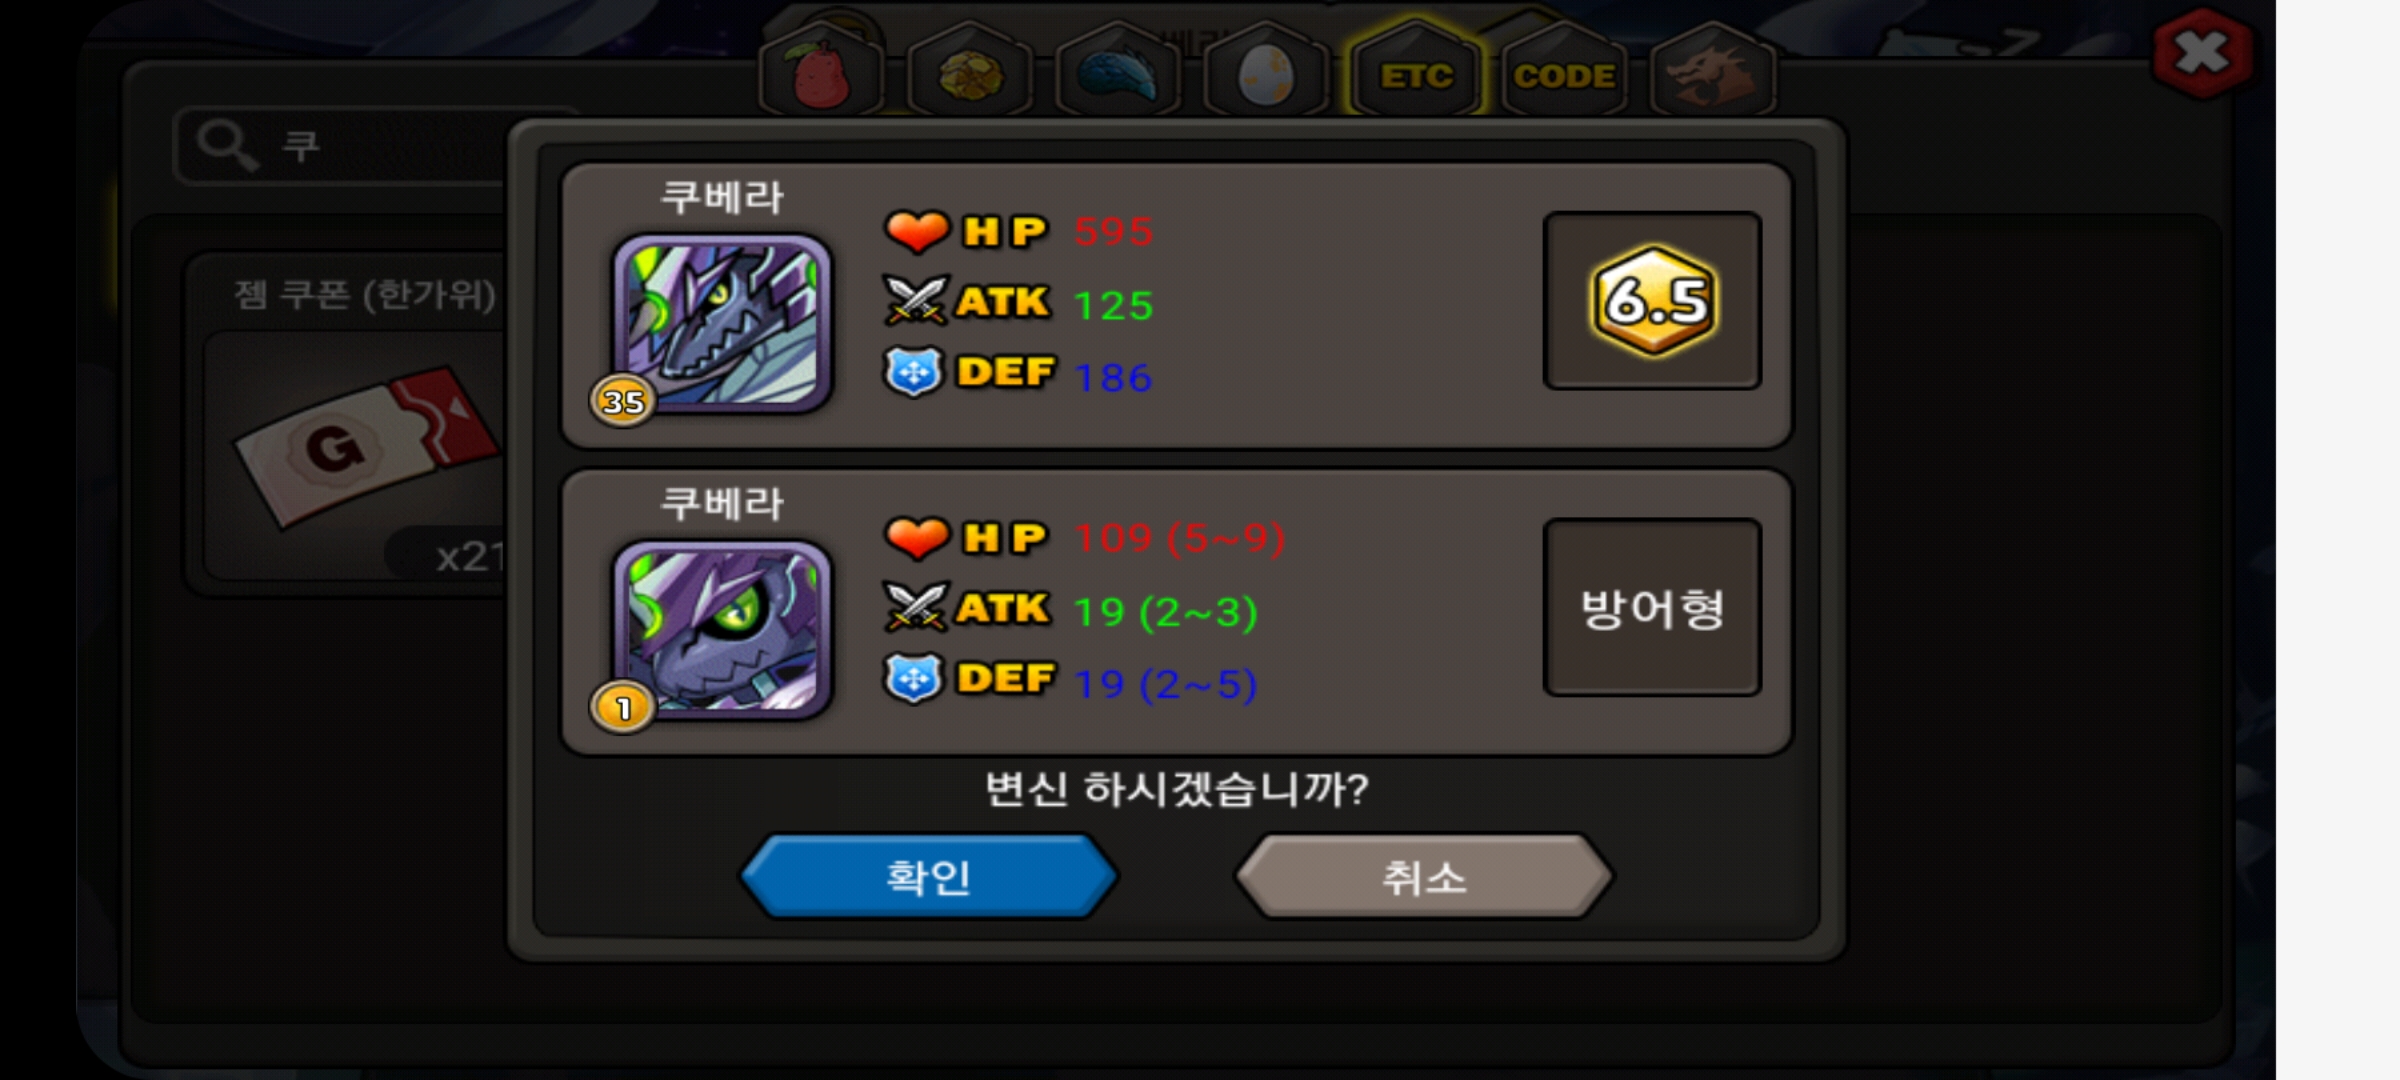Confirm transformation with 확인 button
Screen dimensions: 2400x1080
(928, 877)
